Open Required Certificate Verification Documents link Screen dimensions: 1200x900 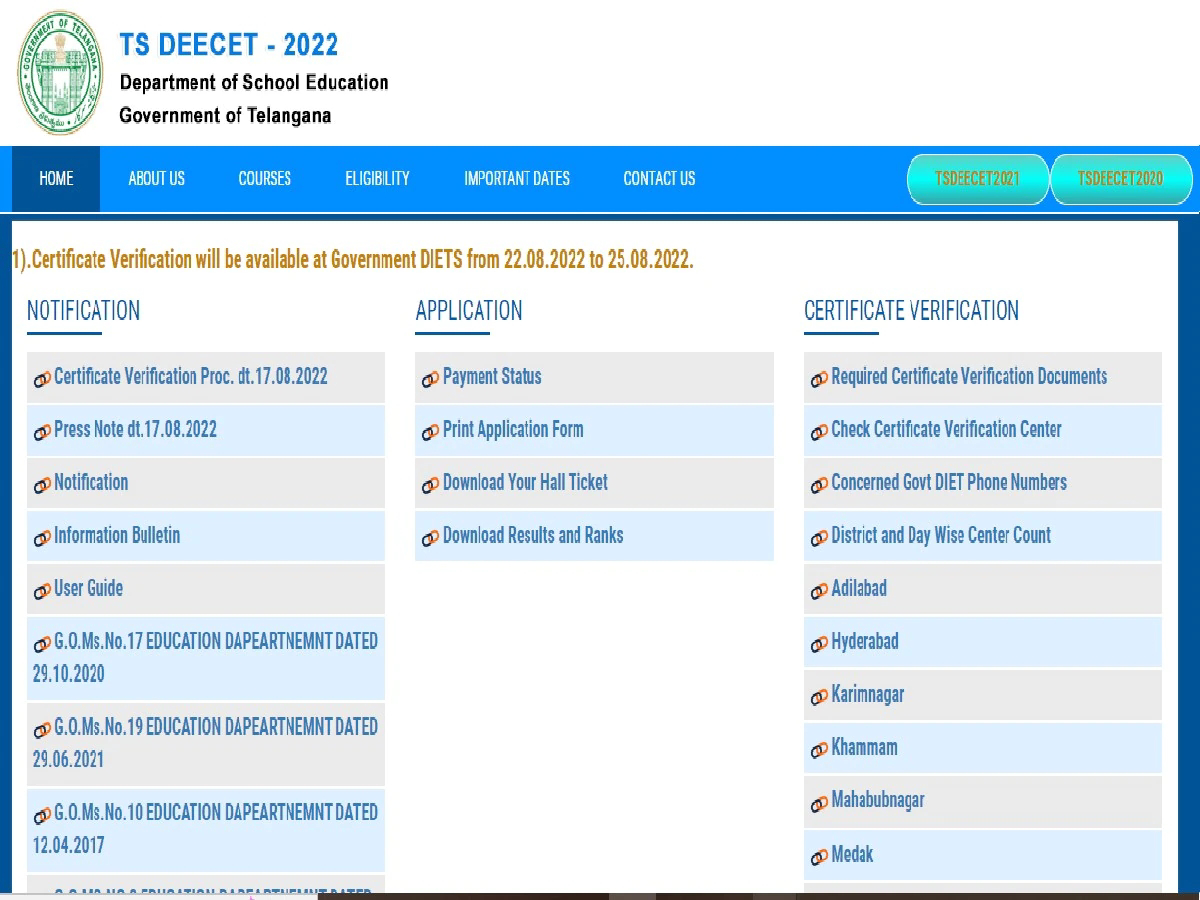coord(970,377)
